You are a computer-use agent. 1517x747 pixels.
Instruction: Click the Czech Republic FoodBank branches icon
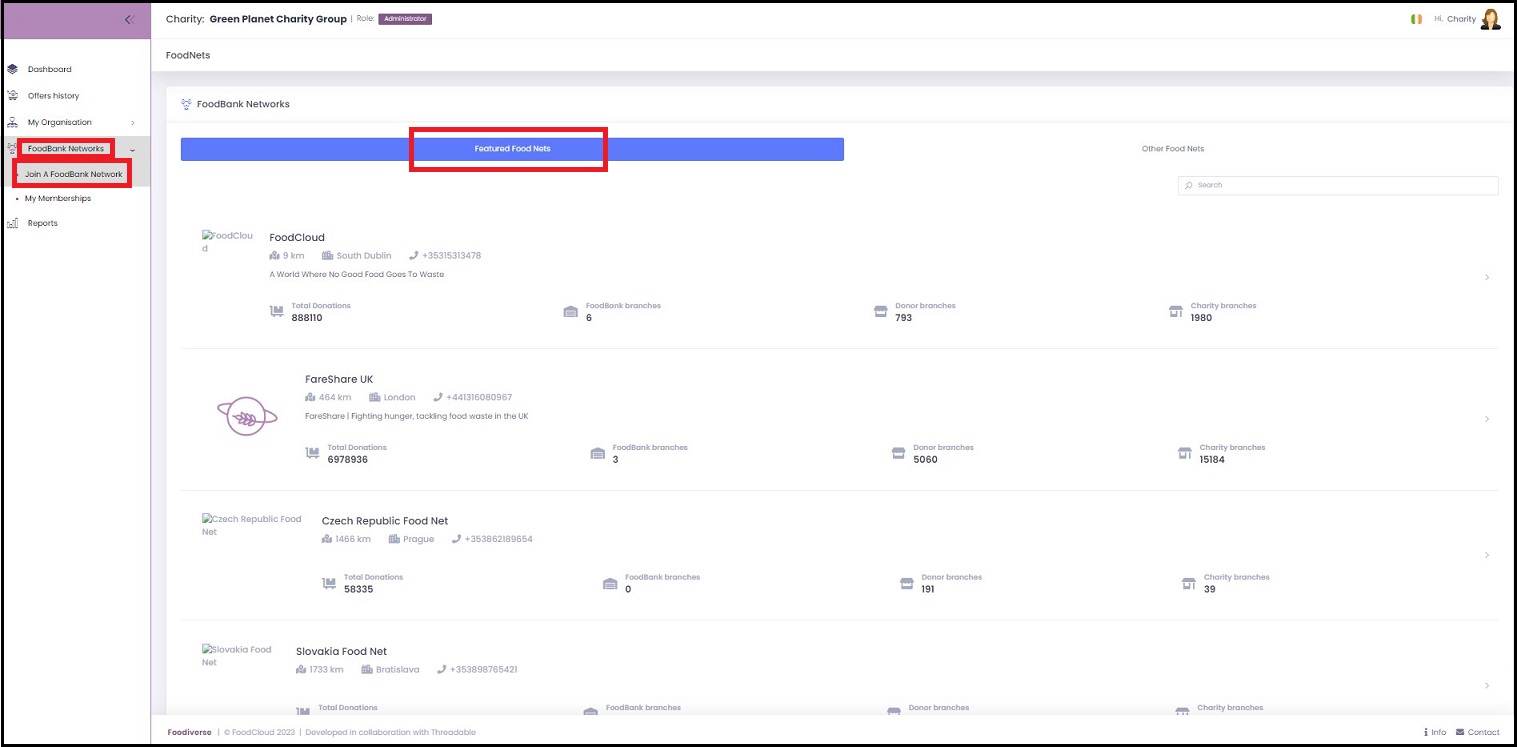point(610,584)
